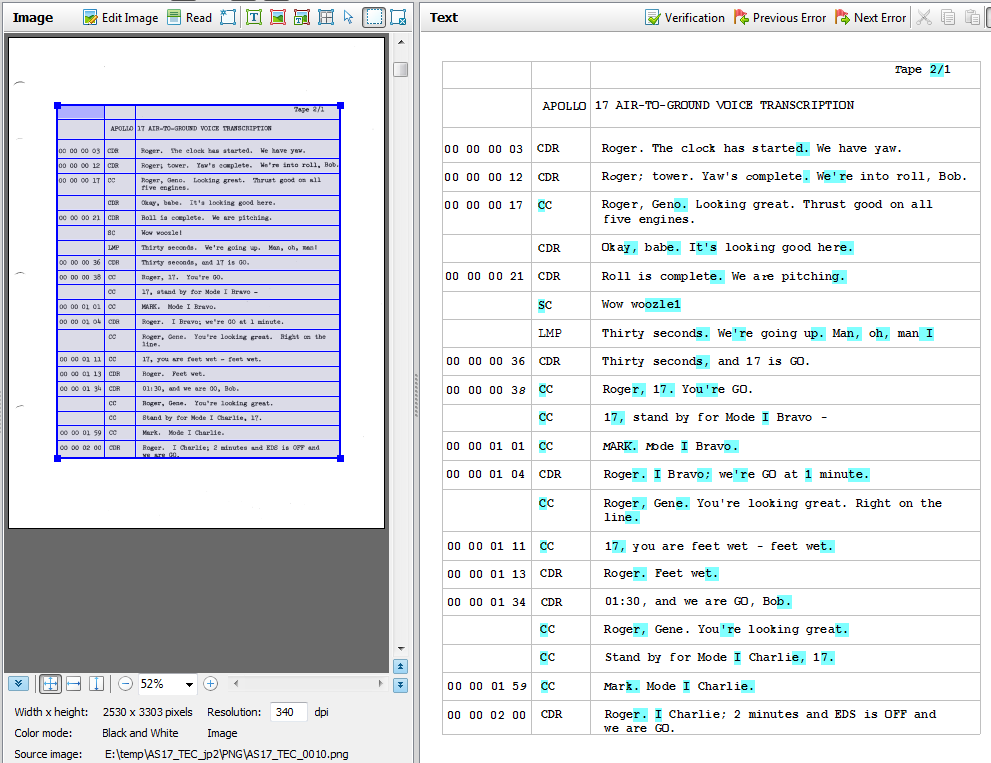Click 'Roger. Feet wet.' text
This screenshot has width=991, height=763.
point(661,573)
